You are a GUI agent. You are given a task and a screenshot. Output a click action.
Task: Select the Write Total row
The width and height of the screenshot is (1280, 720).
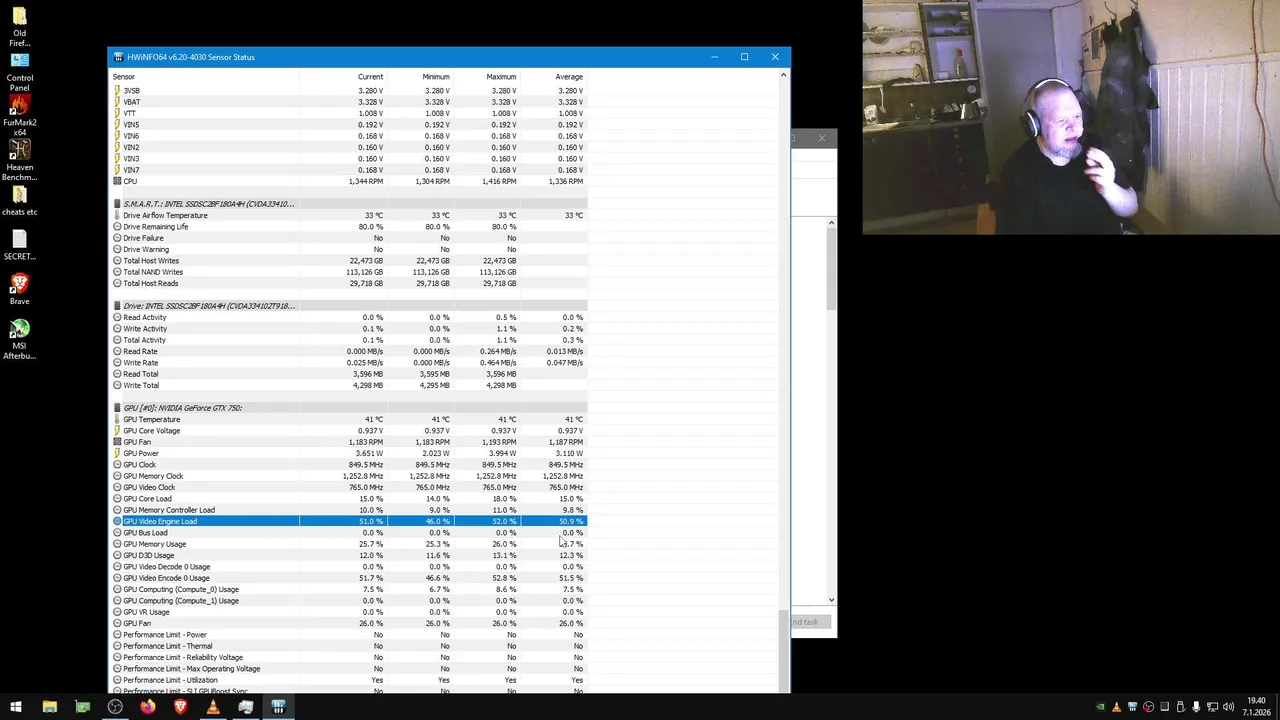tap(349, 385)
